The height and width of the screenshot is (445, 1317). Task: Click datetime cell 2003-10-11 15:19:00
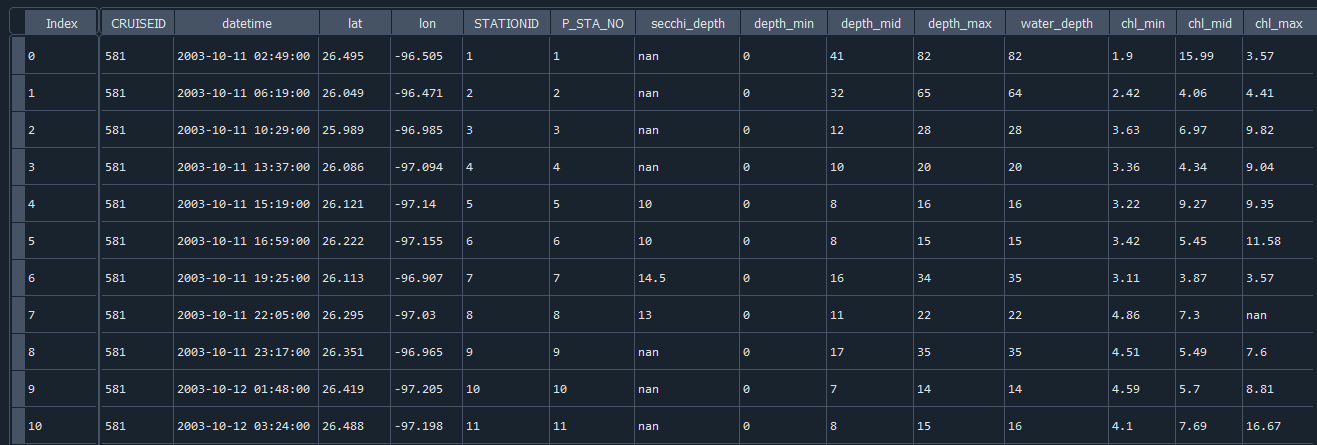point(246,203)
